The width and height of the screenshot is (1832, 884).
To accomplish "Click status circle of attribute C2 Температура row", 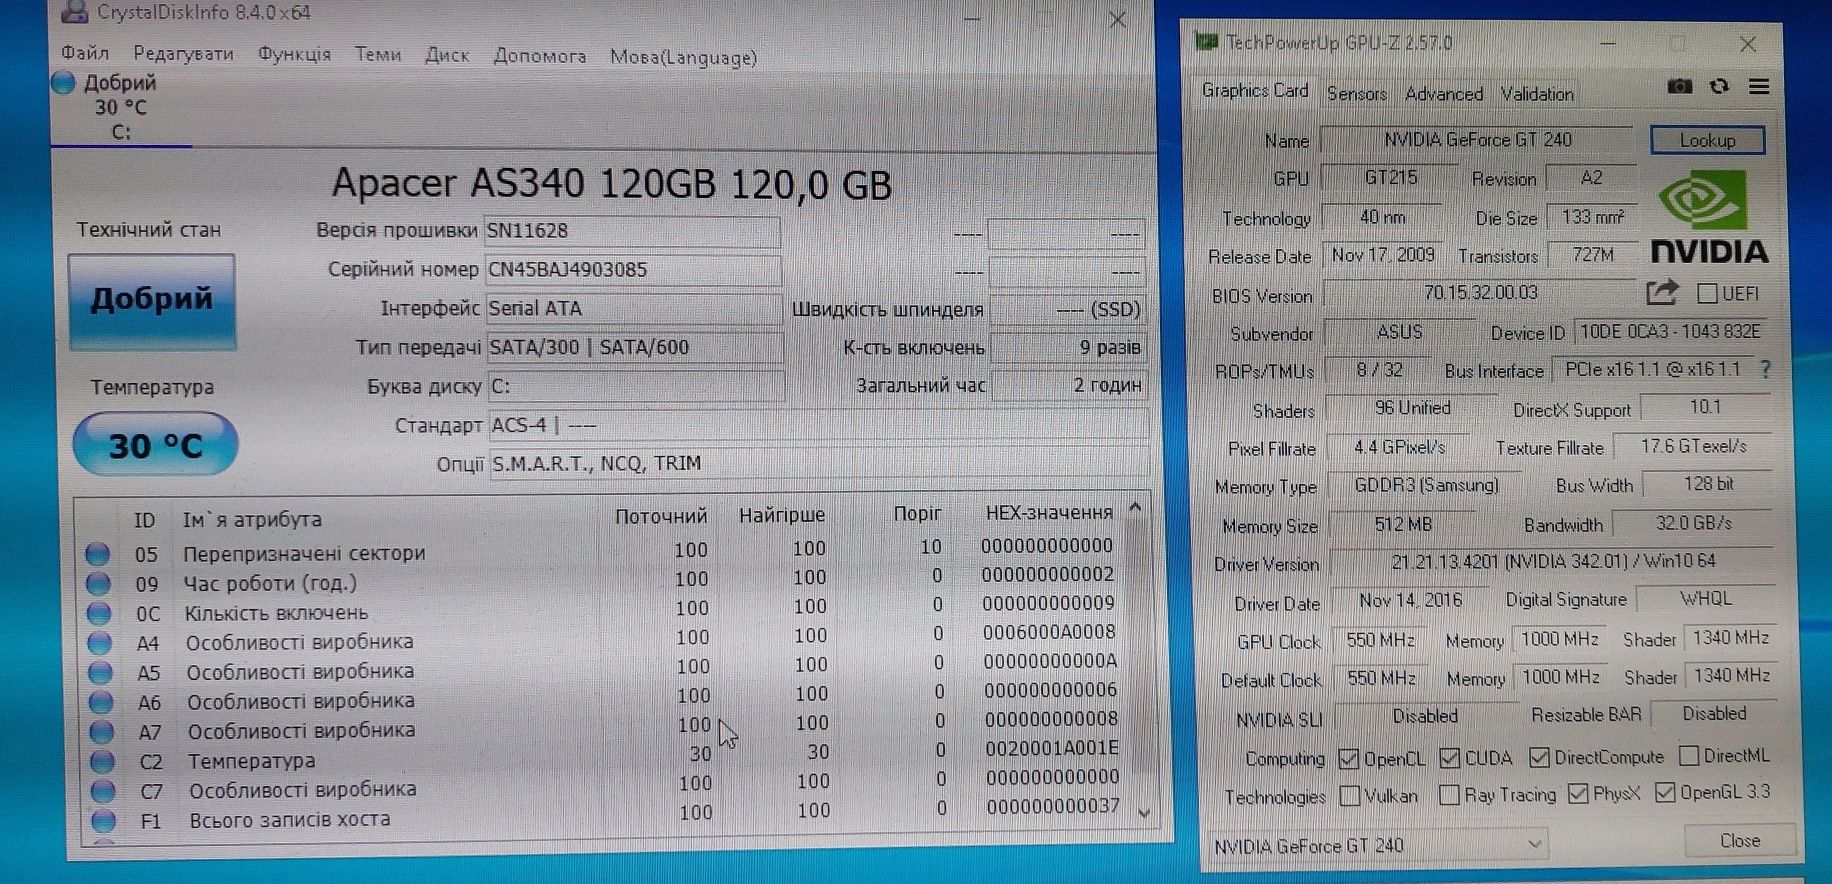I will pos(102,761).
